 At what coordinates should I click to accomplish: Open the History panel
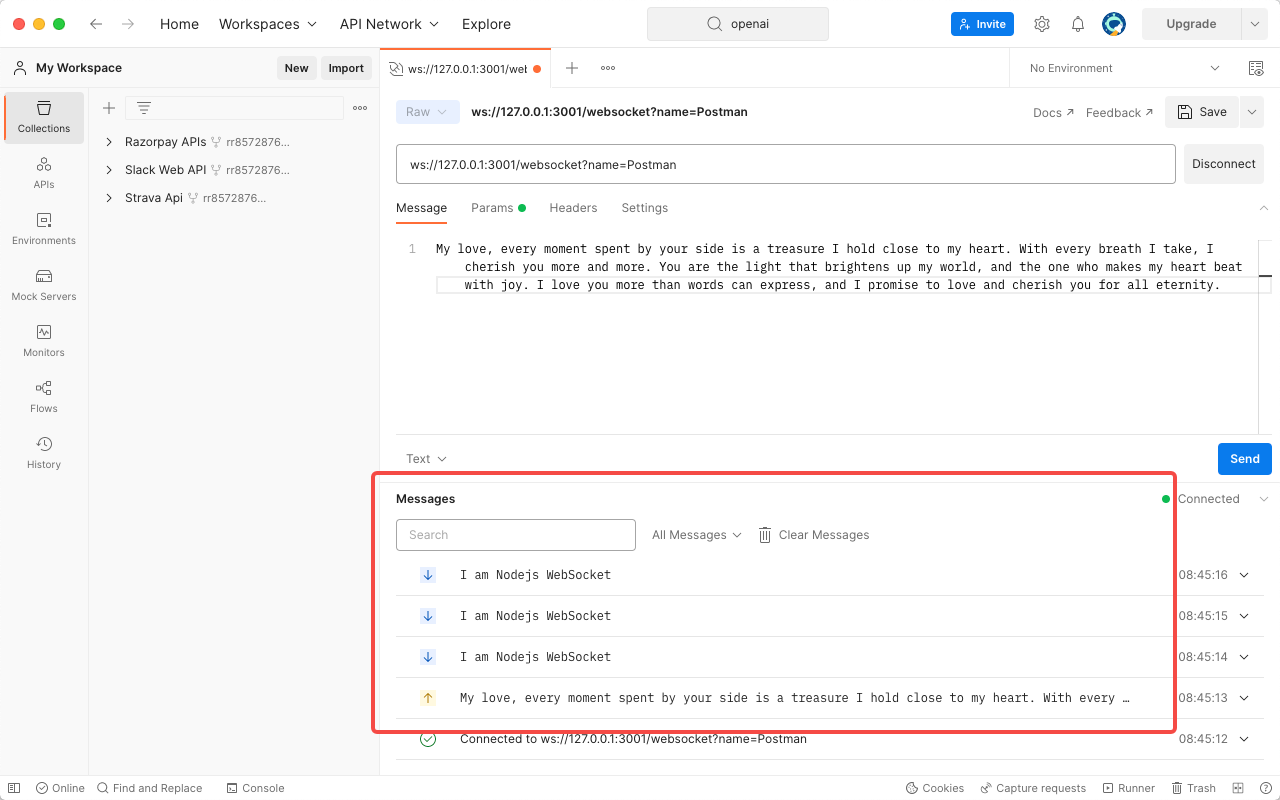coord(43,452)
